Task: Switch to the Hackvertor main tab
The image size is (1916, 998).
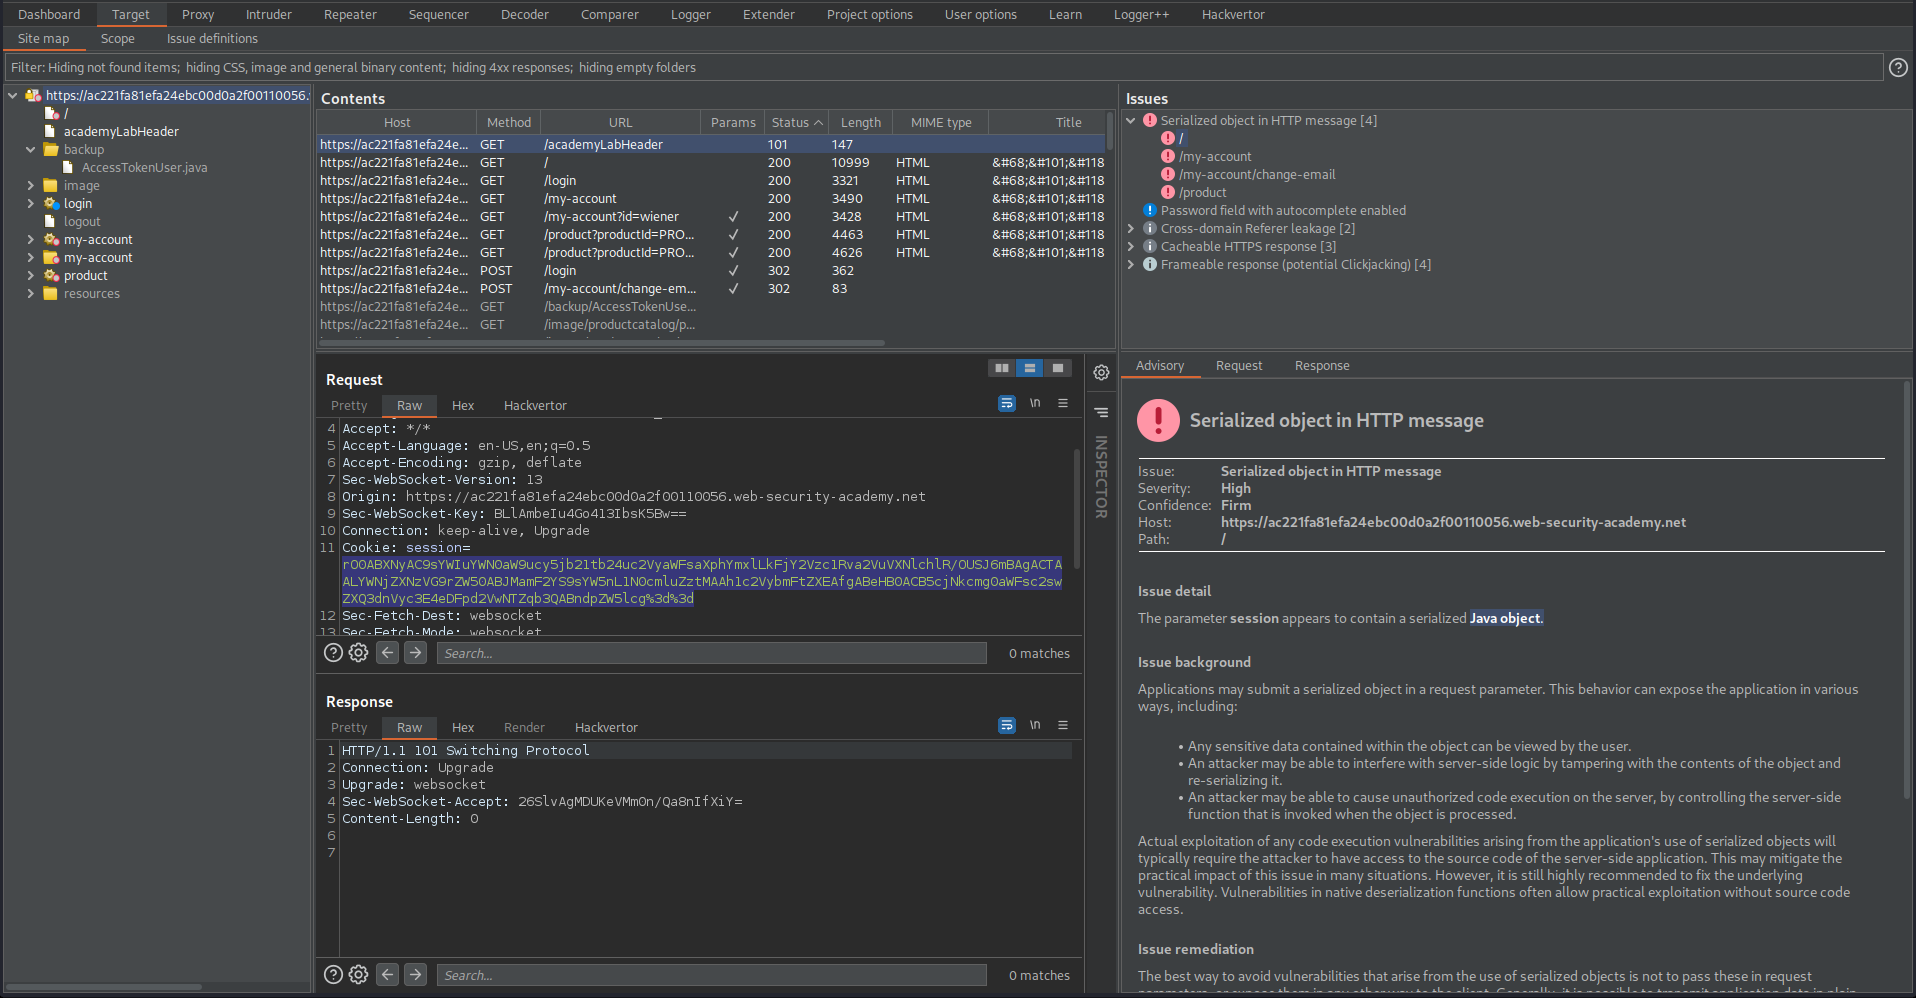Action: [1233, 14]
